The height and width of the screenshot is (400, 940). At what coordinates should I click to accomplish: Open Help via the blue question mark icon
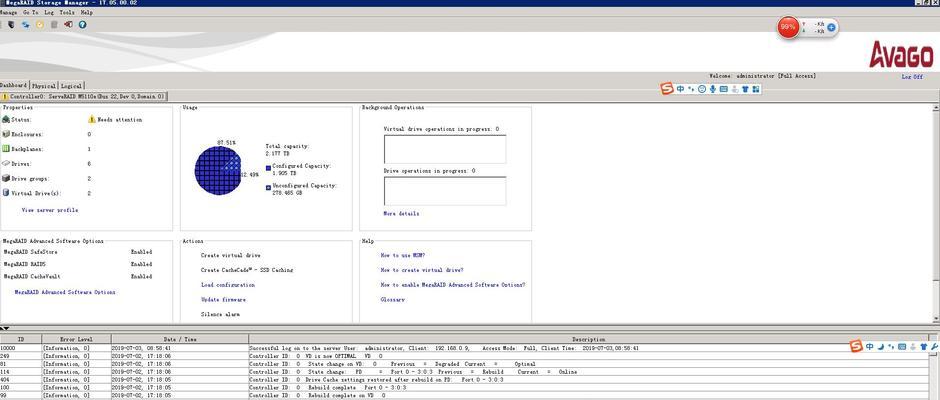pos(82,25)
